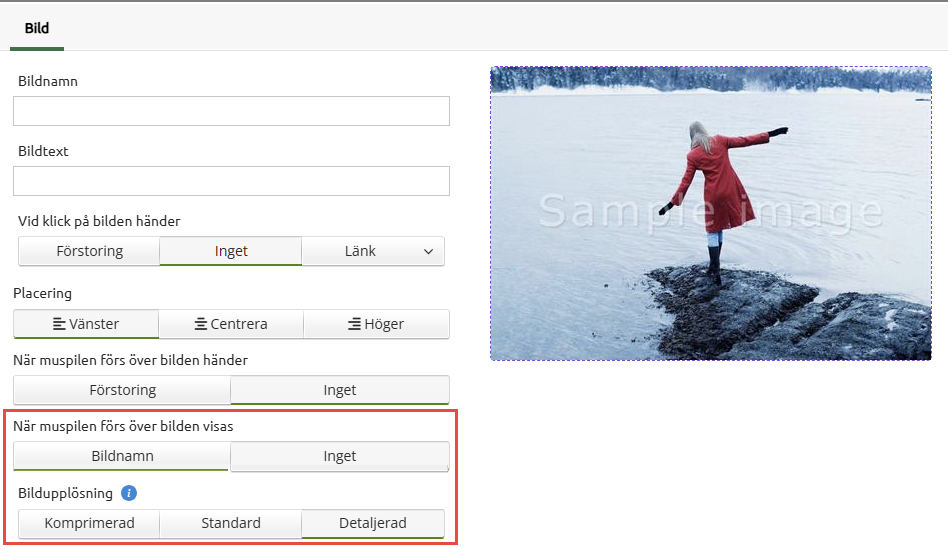The image size is (948, 549).
Task: Set image resolution to Komprimerad
Action: (89, 523)
